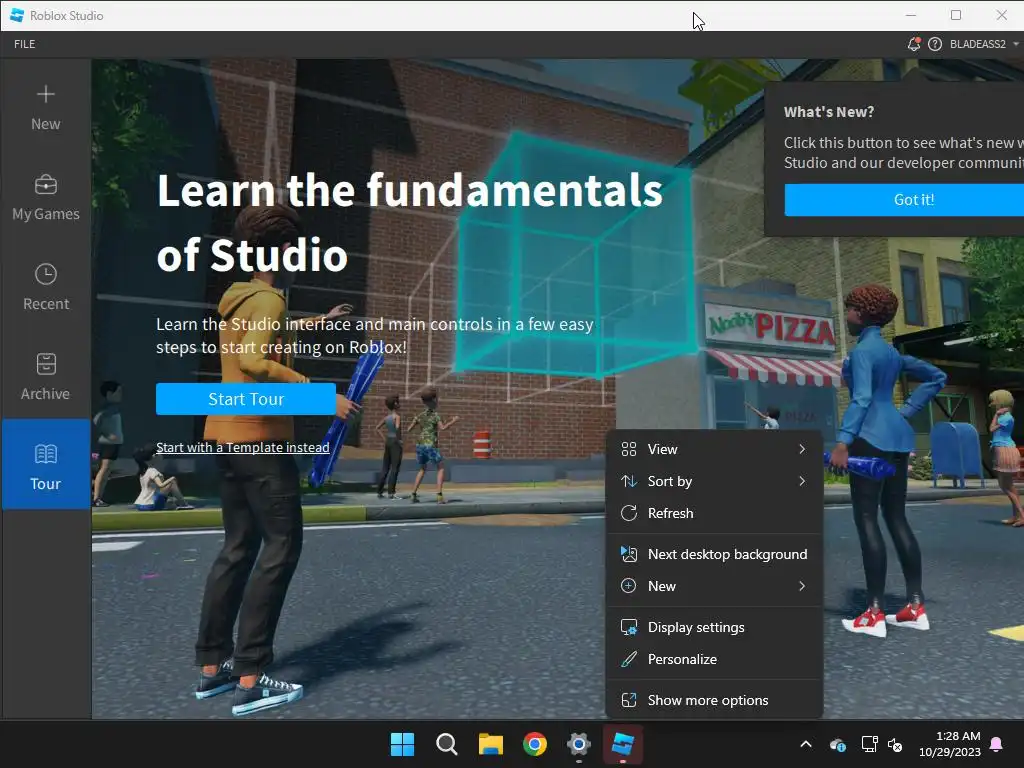Minimize the Roblox Studio window
1024x768 pixels.
[x=911, y=15]
